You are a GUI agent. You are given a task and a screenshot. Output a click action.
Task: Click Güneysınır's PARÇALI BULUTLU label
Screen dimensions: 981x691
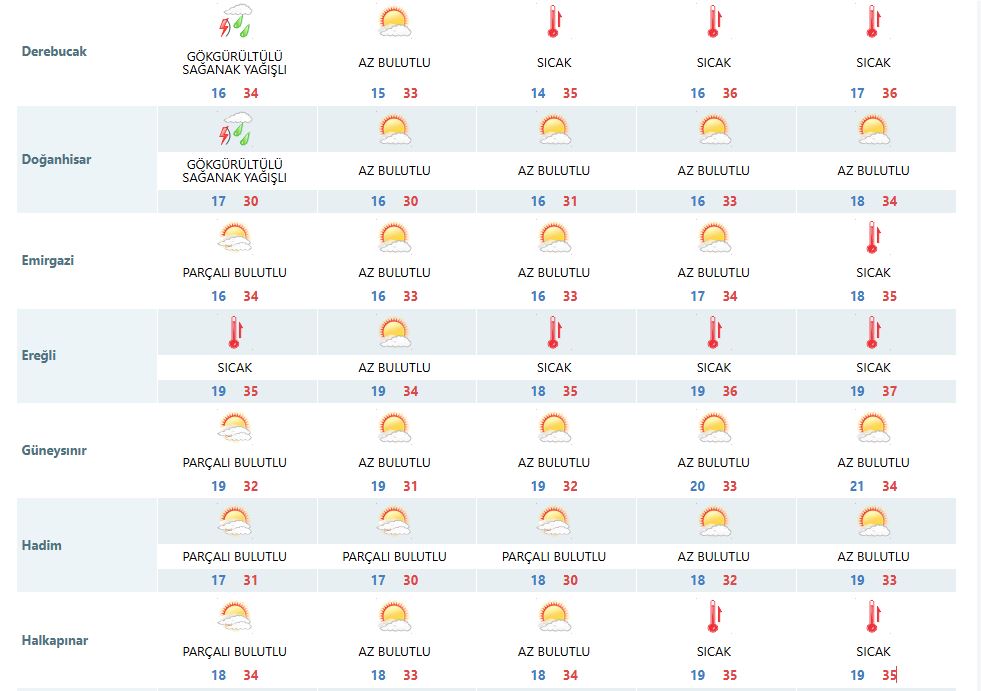pos(235,463)
